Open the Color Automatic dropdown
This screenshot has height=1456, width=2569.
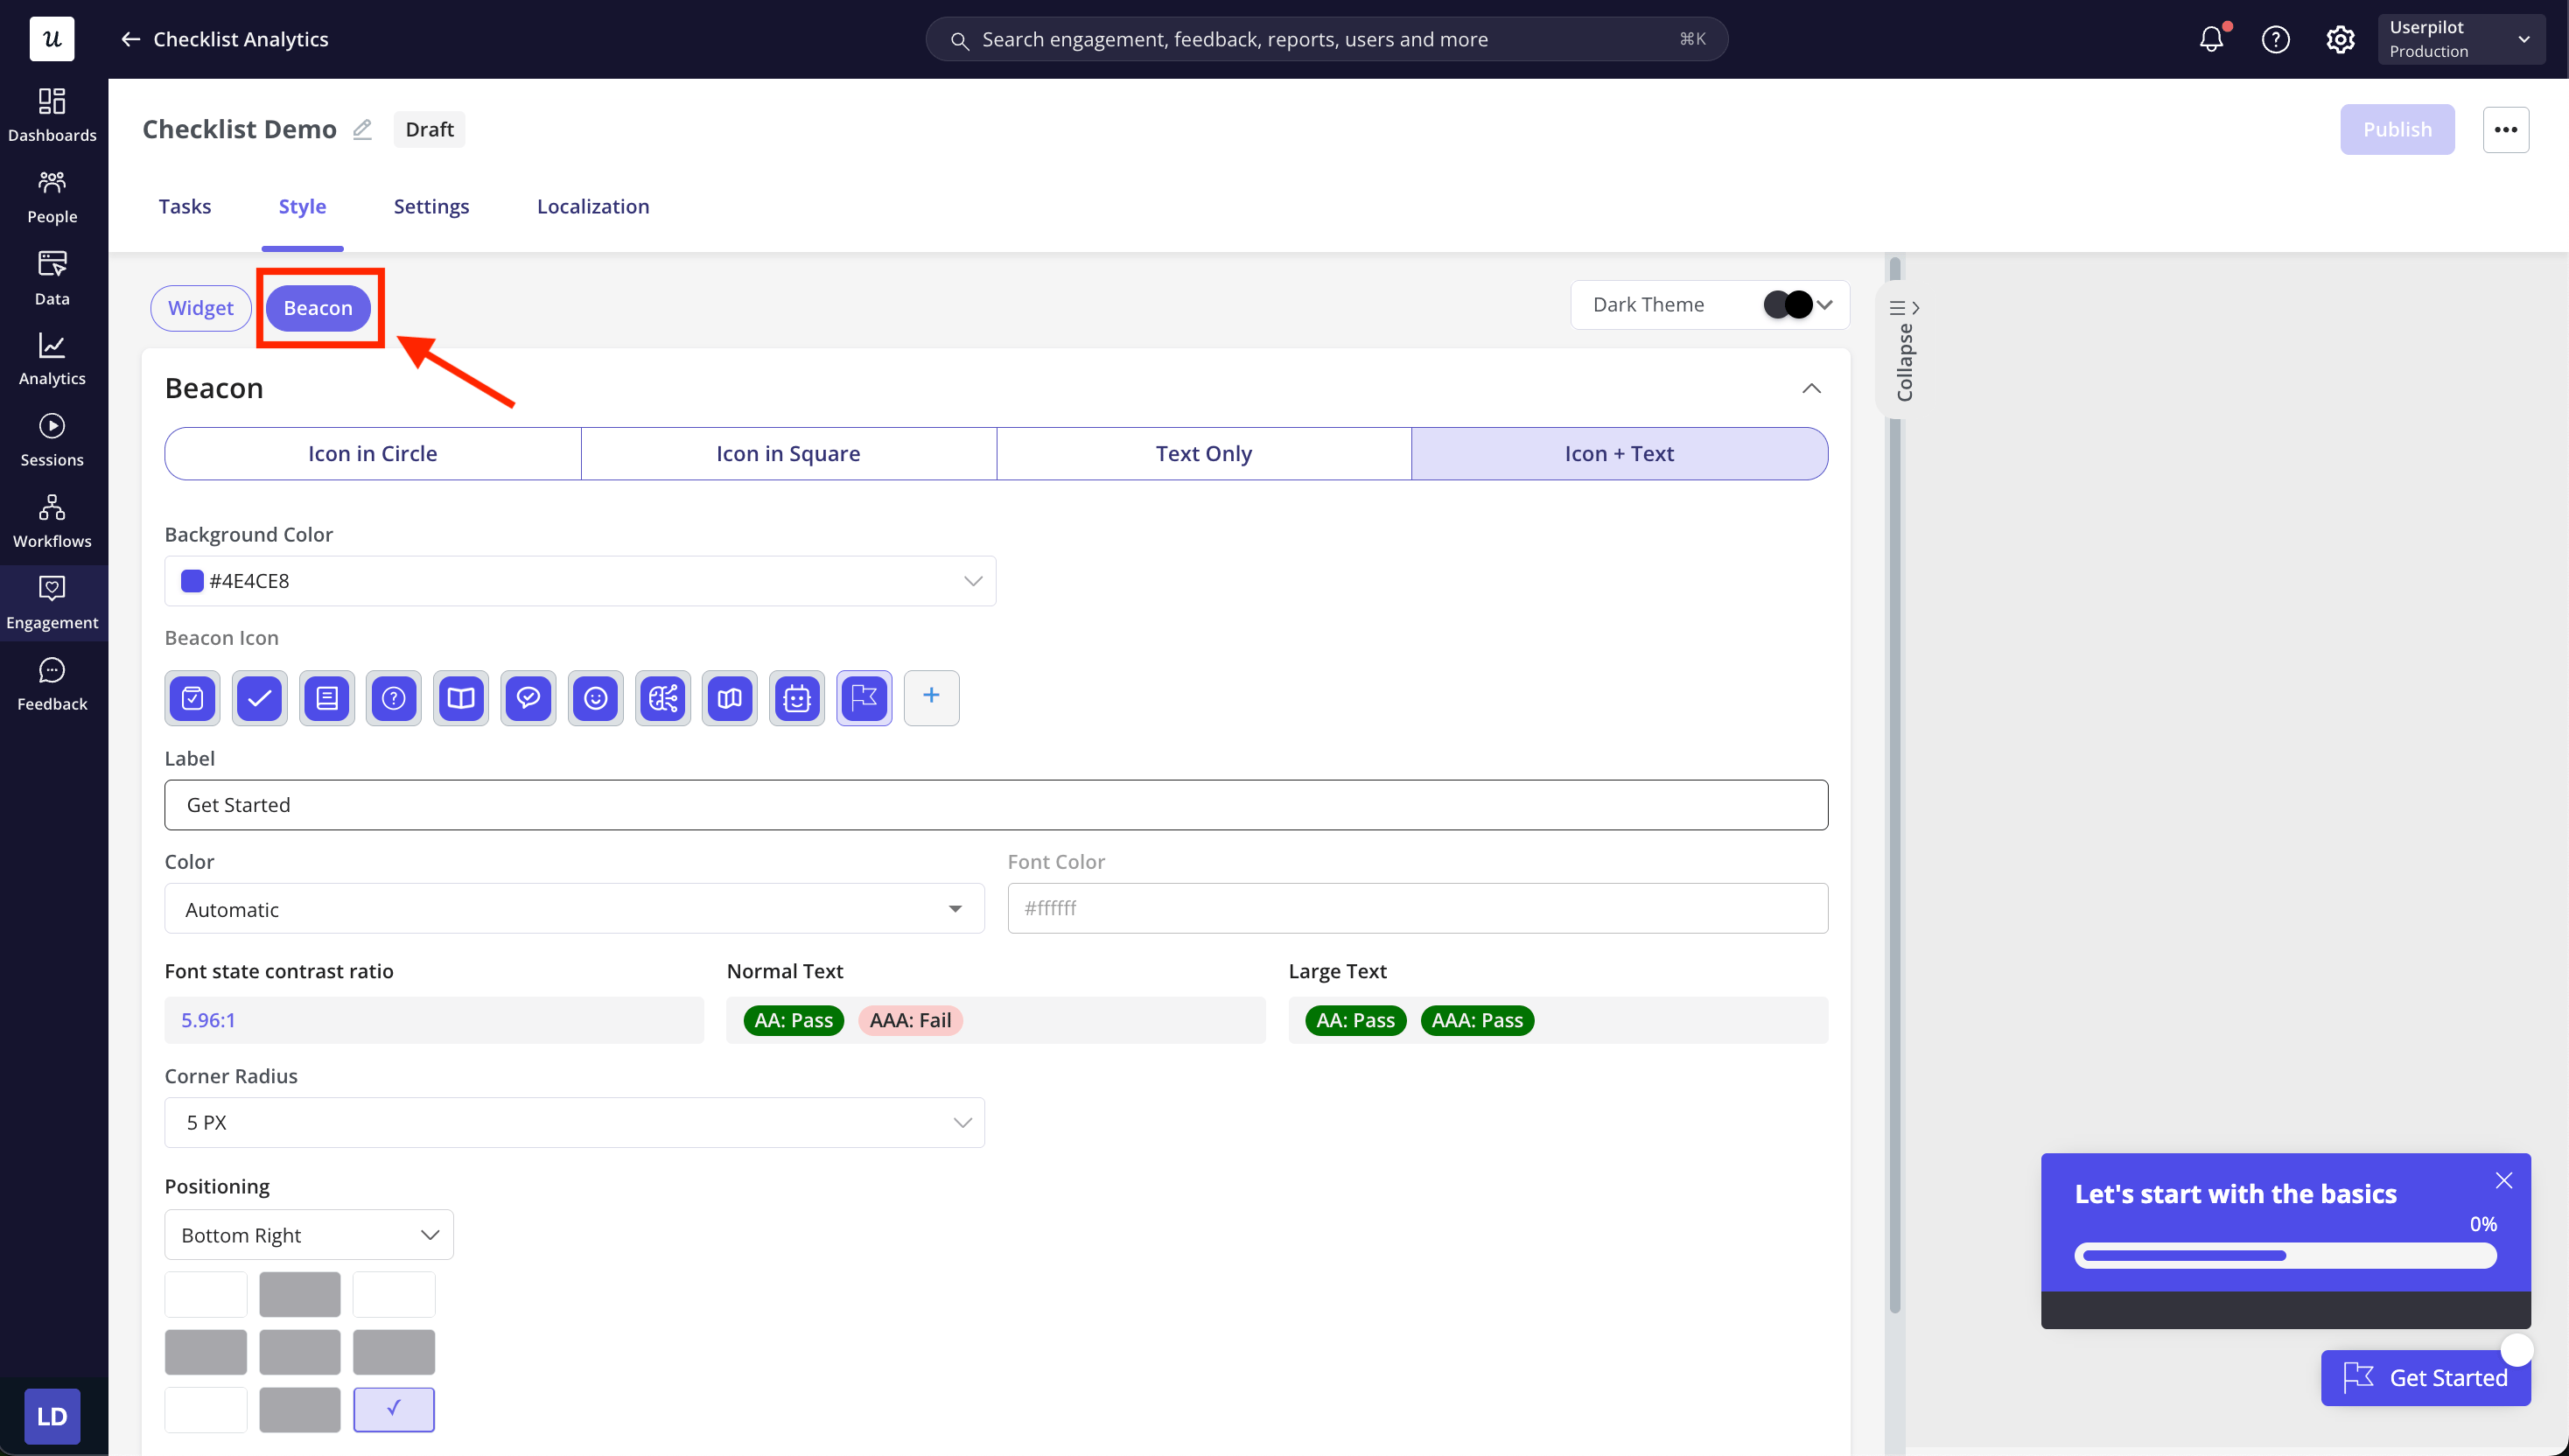coord(574,909)
